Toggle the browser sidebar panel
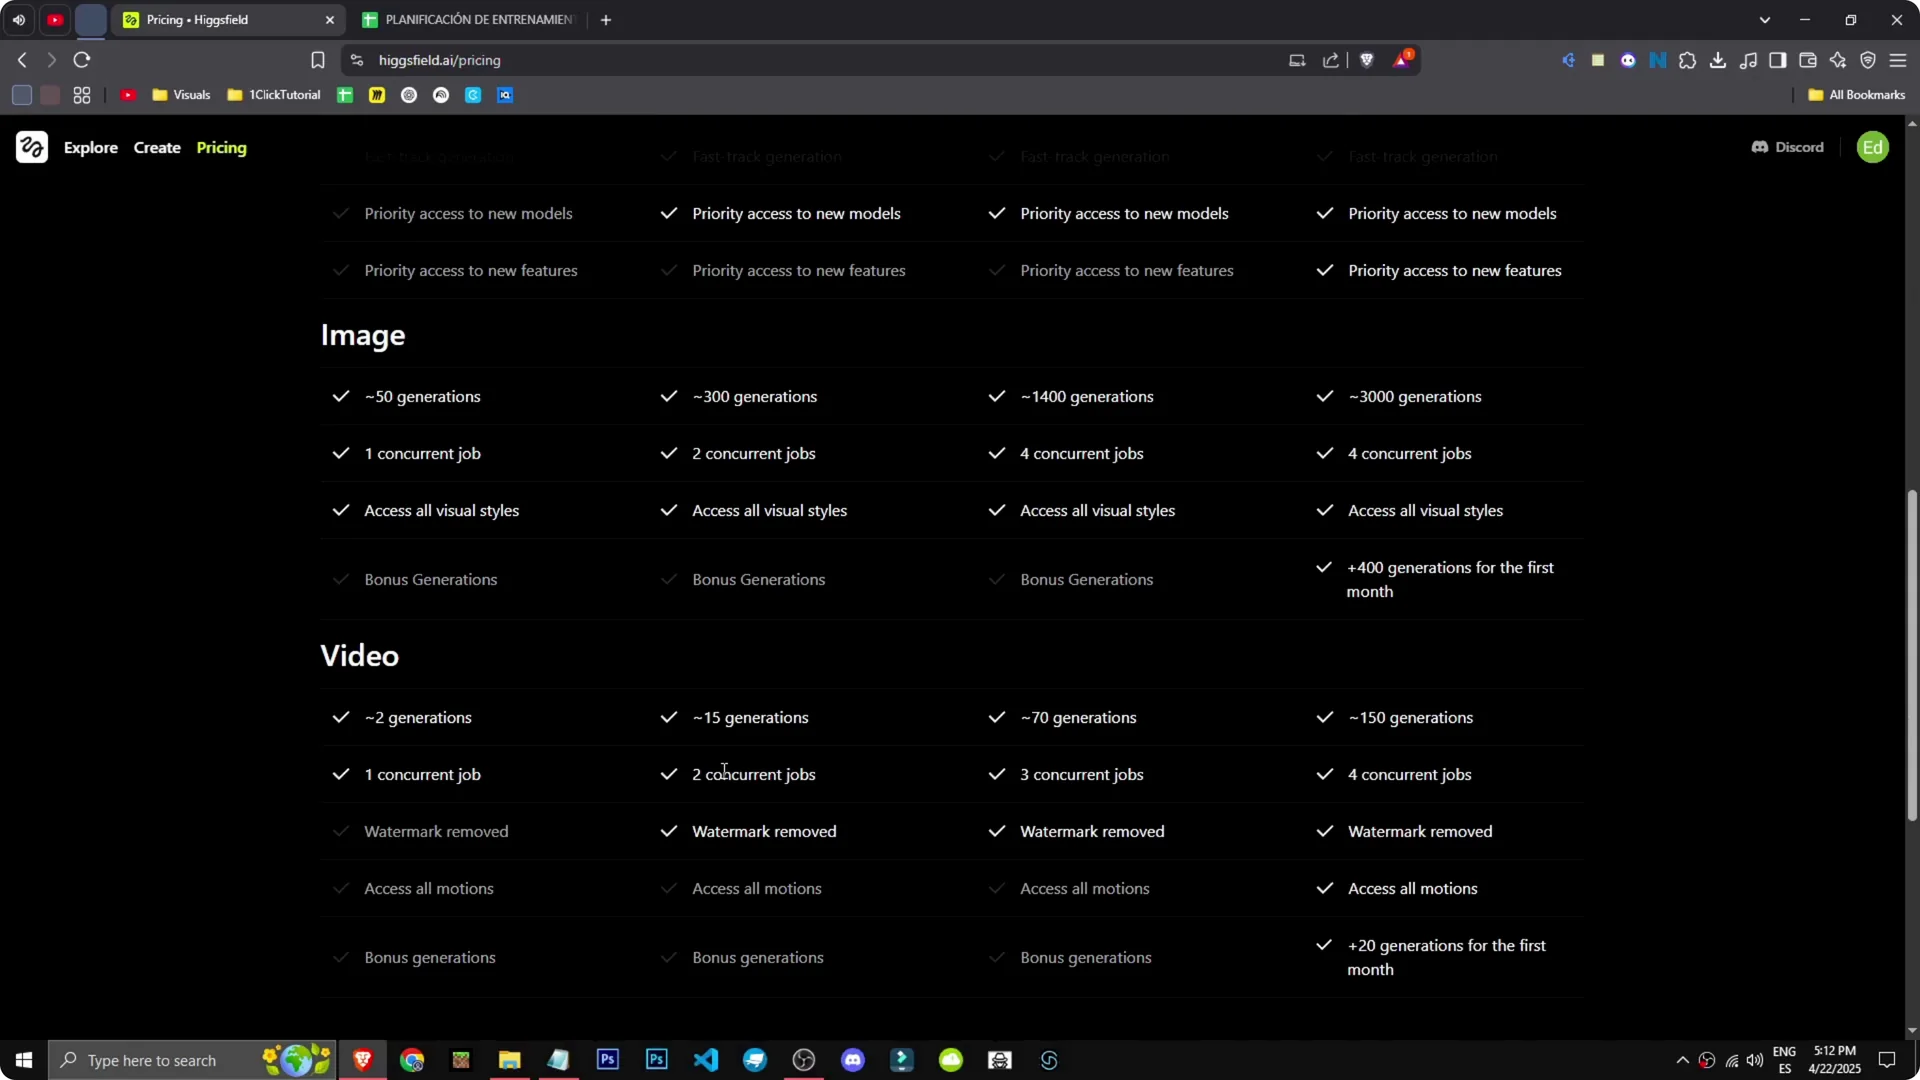Viewport: 1920px width, 1080px height. click(1778, 60)
